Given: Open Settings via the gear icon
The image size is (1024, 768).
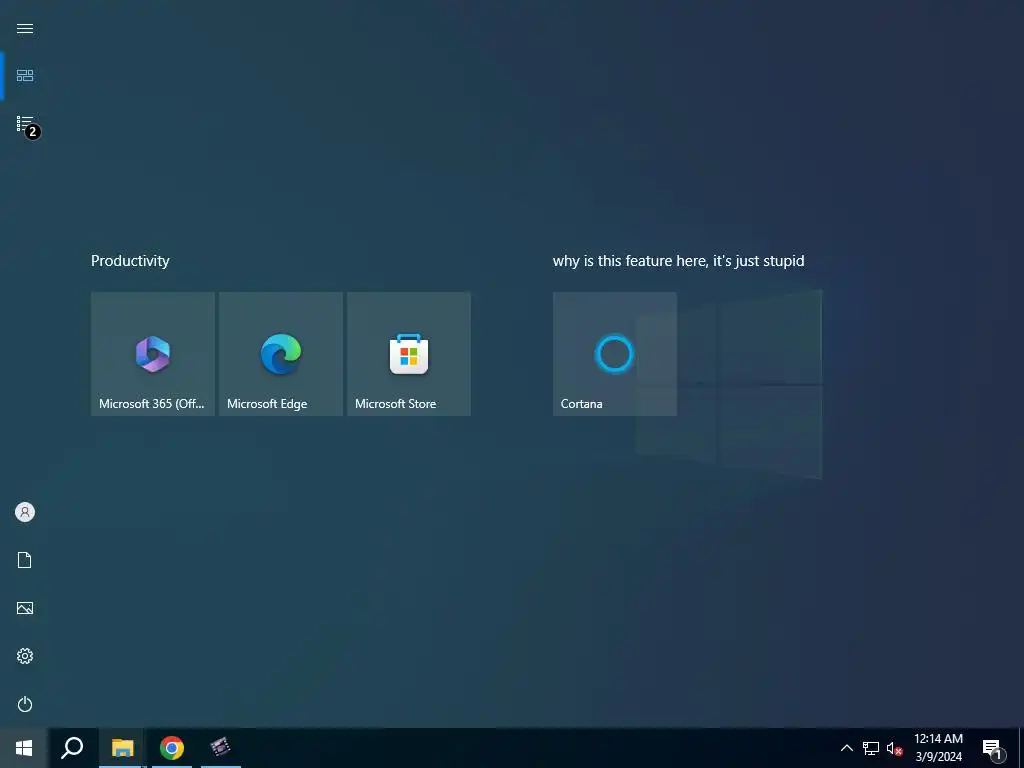Looking at the screenshot, I should click(25, 656).
